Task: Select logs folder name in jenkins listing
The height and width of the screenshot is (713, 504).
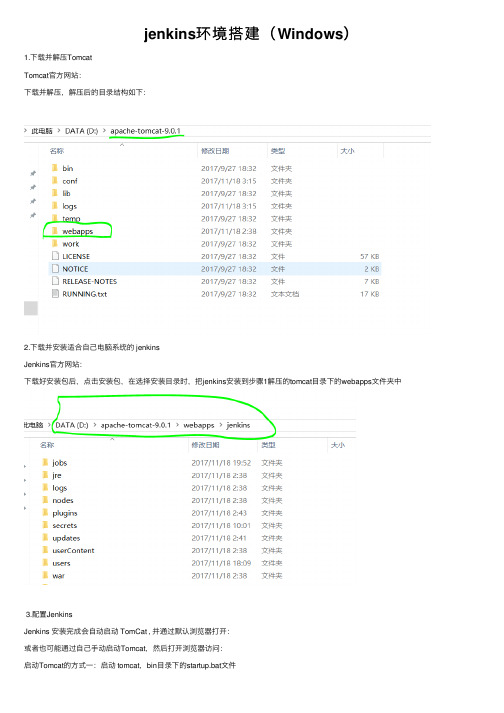Action: (x=60, y=488)
